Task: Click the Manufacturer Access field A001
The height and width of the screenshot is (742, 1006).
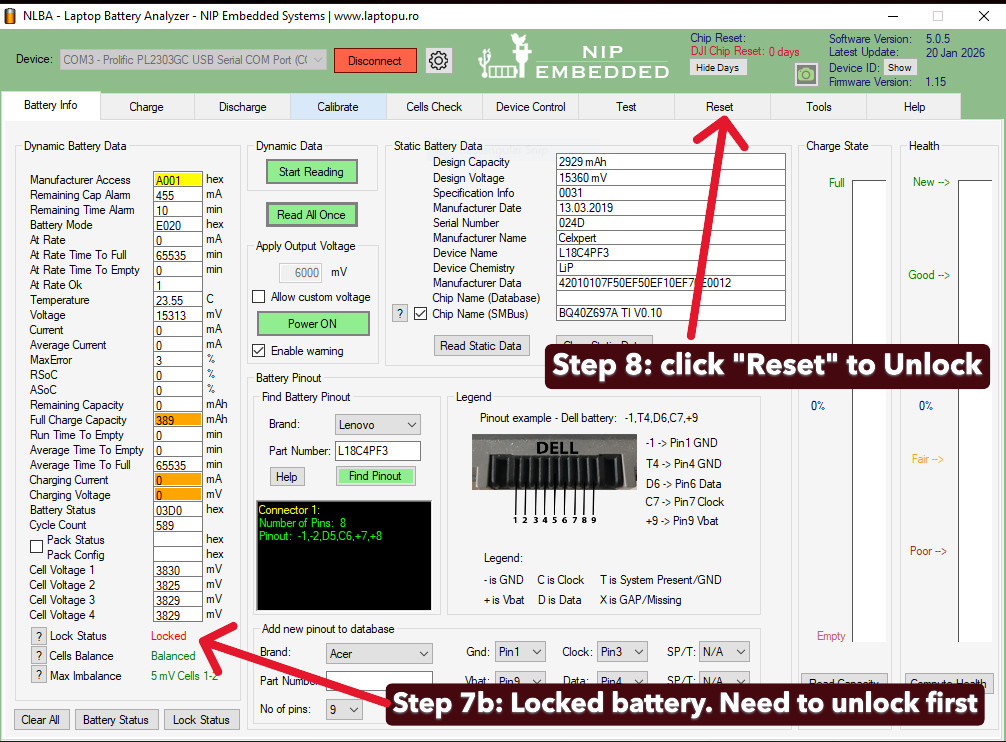Action: tap(178, 180)
